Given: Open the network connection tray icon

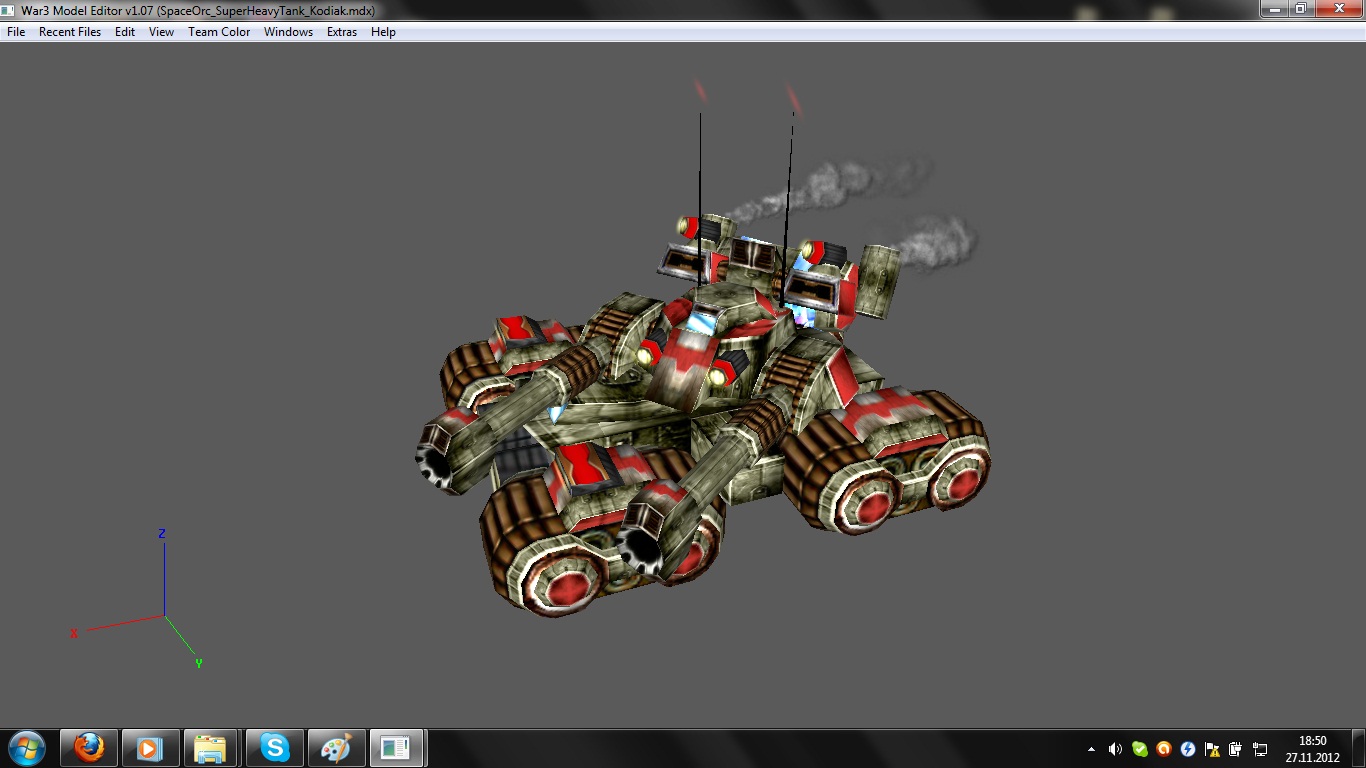Looking at the screenshot, I should coord(1260,749).
